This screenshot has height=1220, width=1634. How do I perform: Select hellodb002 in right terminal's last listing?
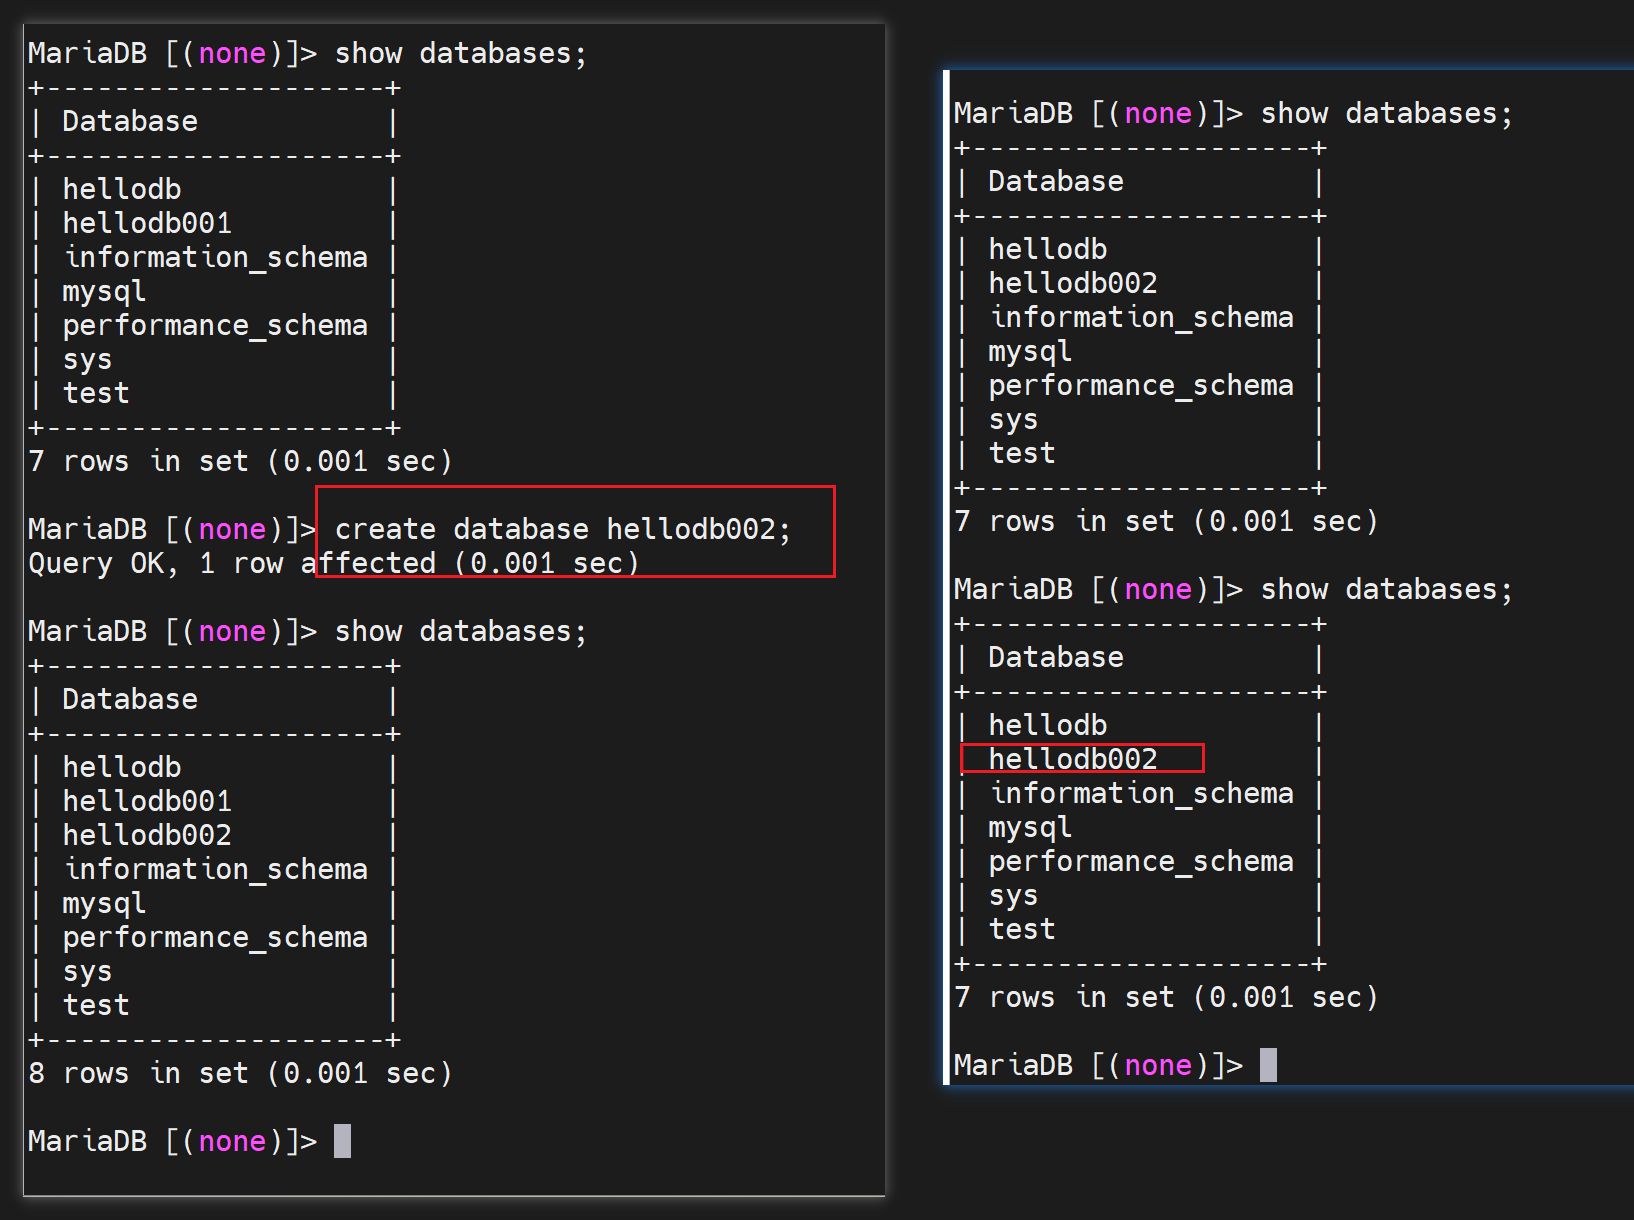pos(1073,759)
